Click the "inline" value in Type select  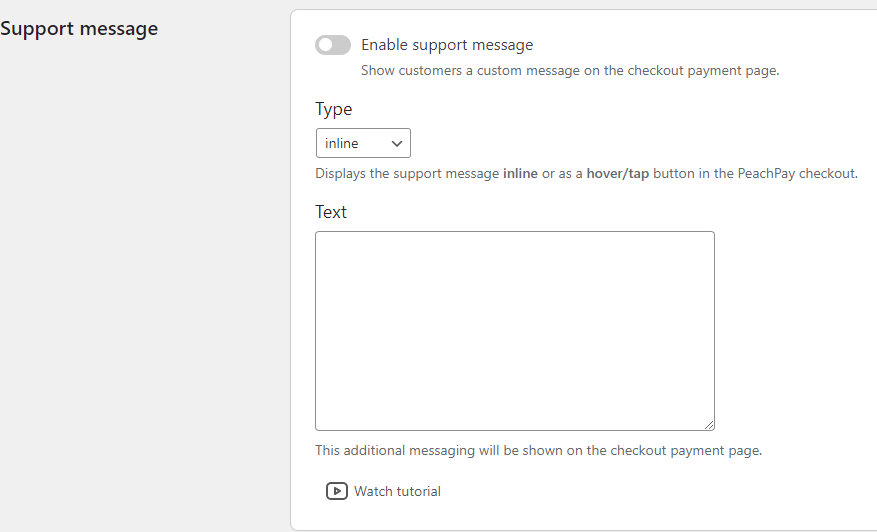coord(341,143)
